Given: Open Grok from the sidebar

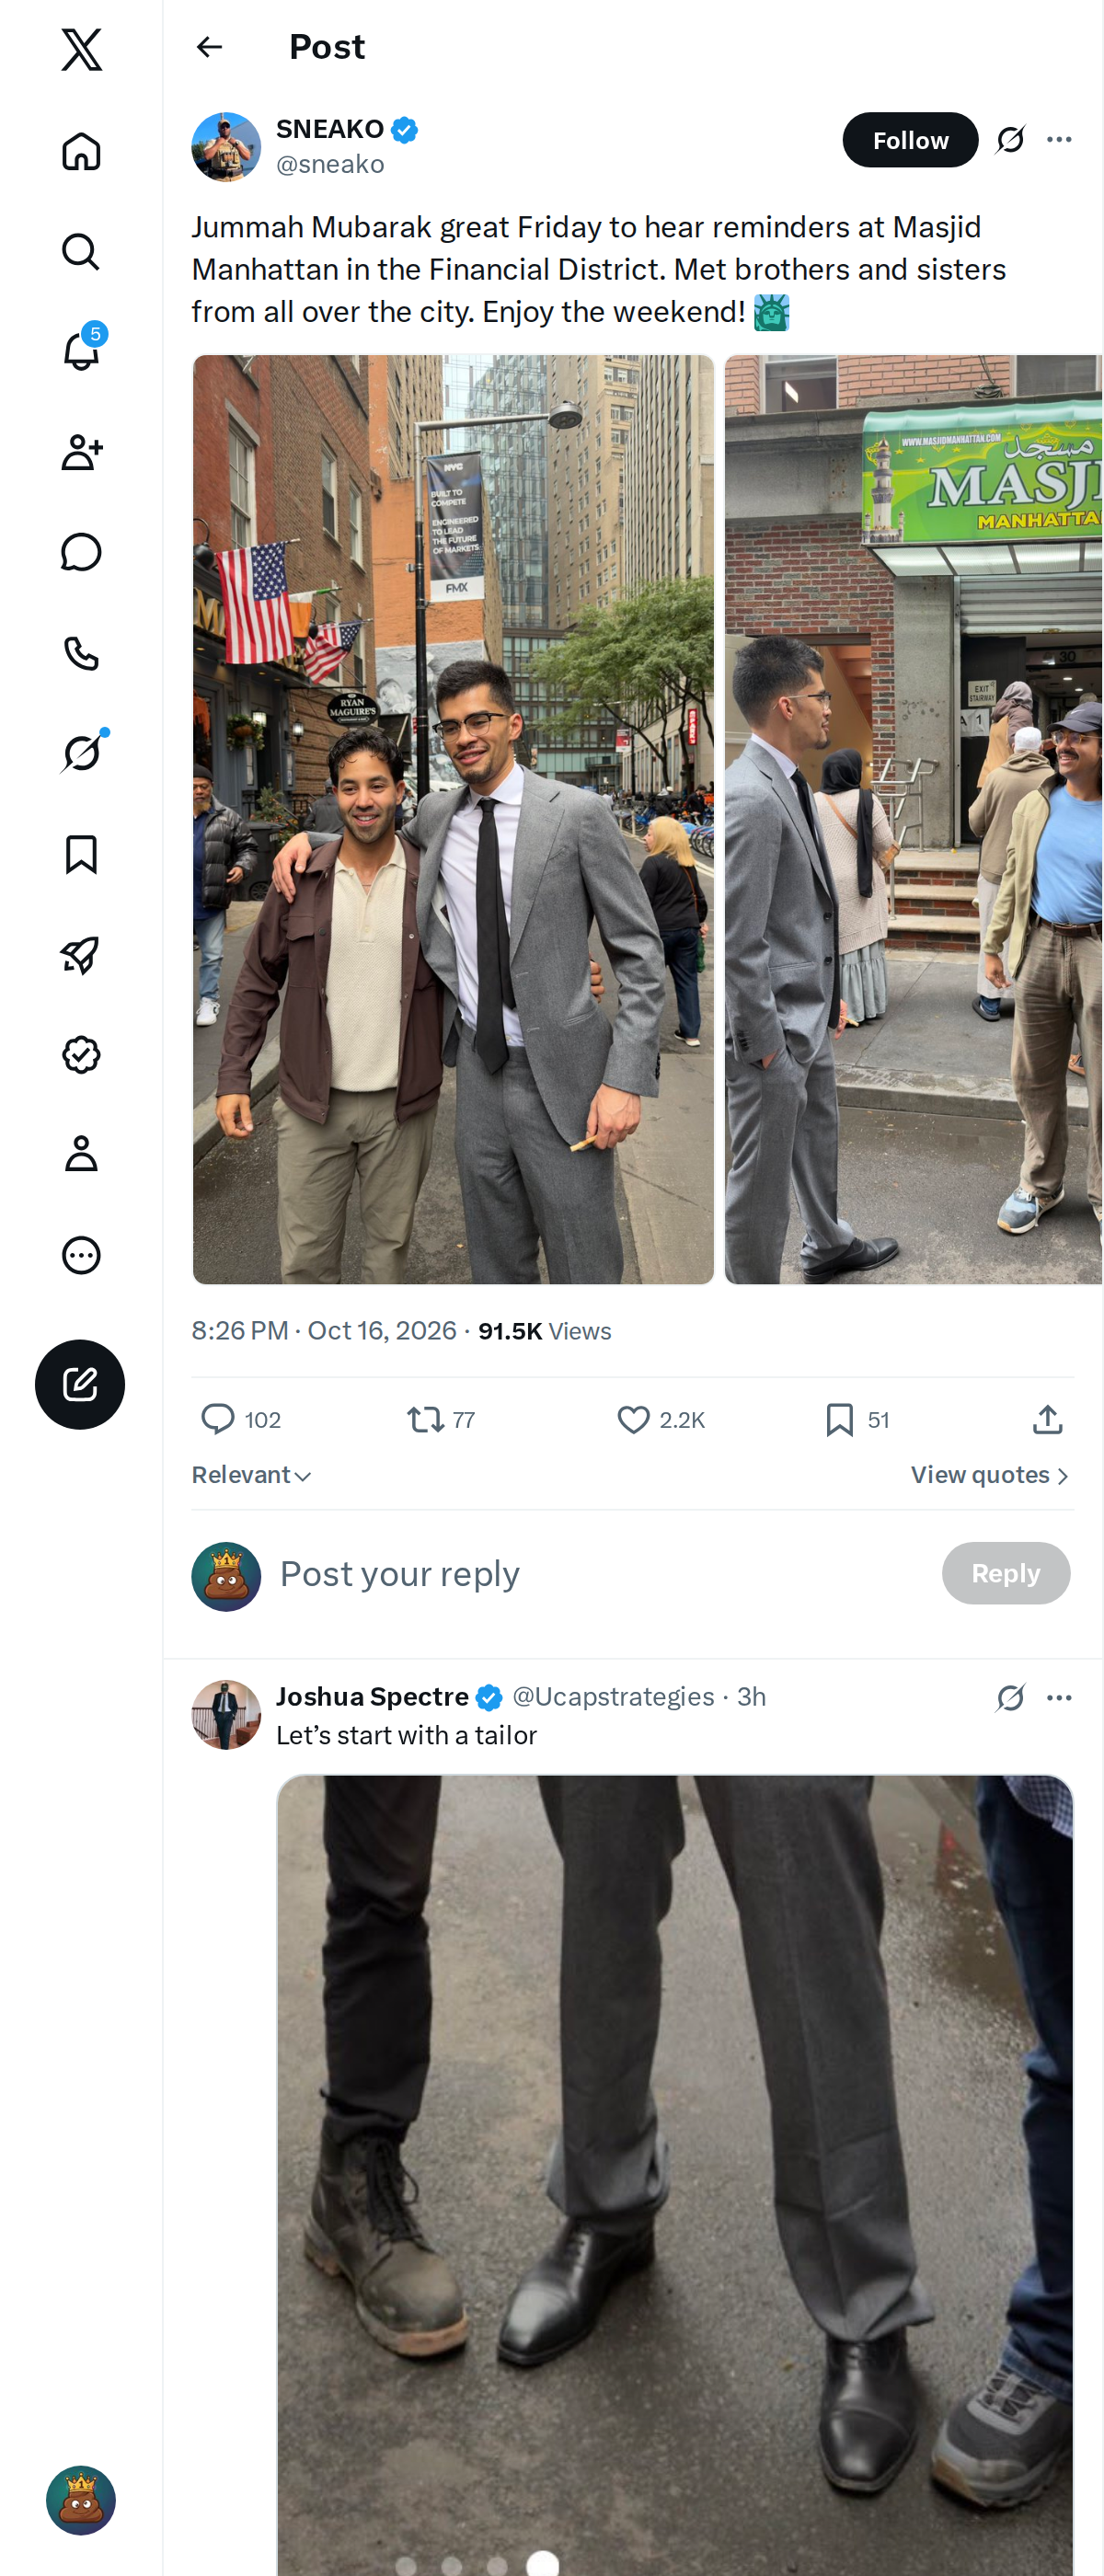Looking at the screenshot, I should click(81, 752).
